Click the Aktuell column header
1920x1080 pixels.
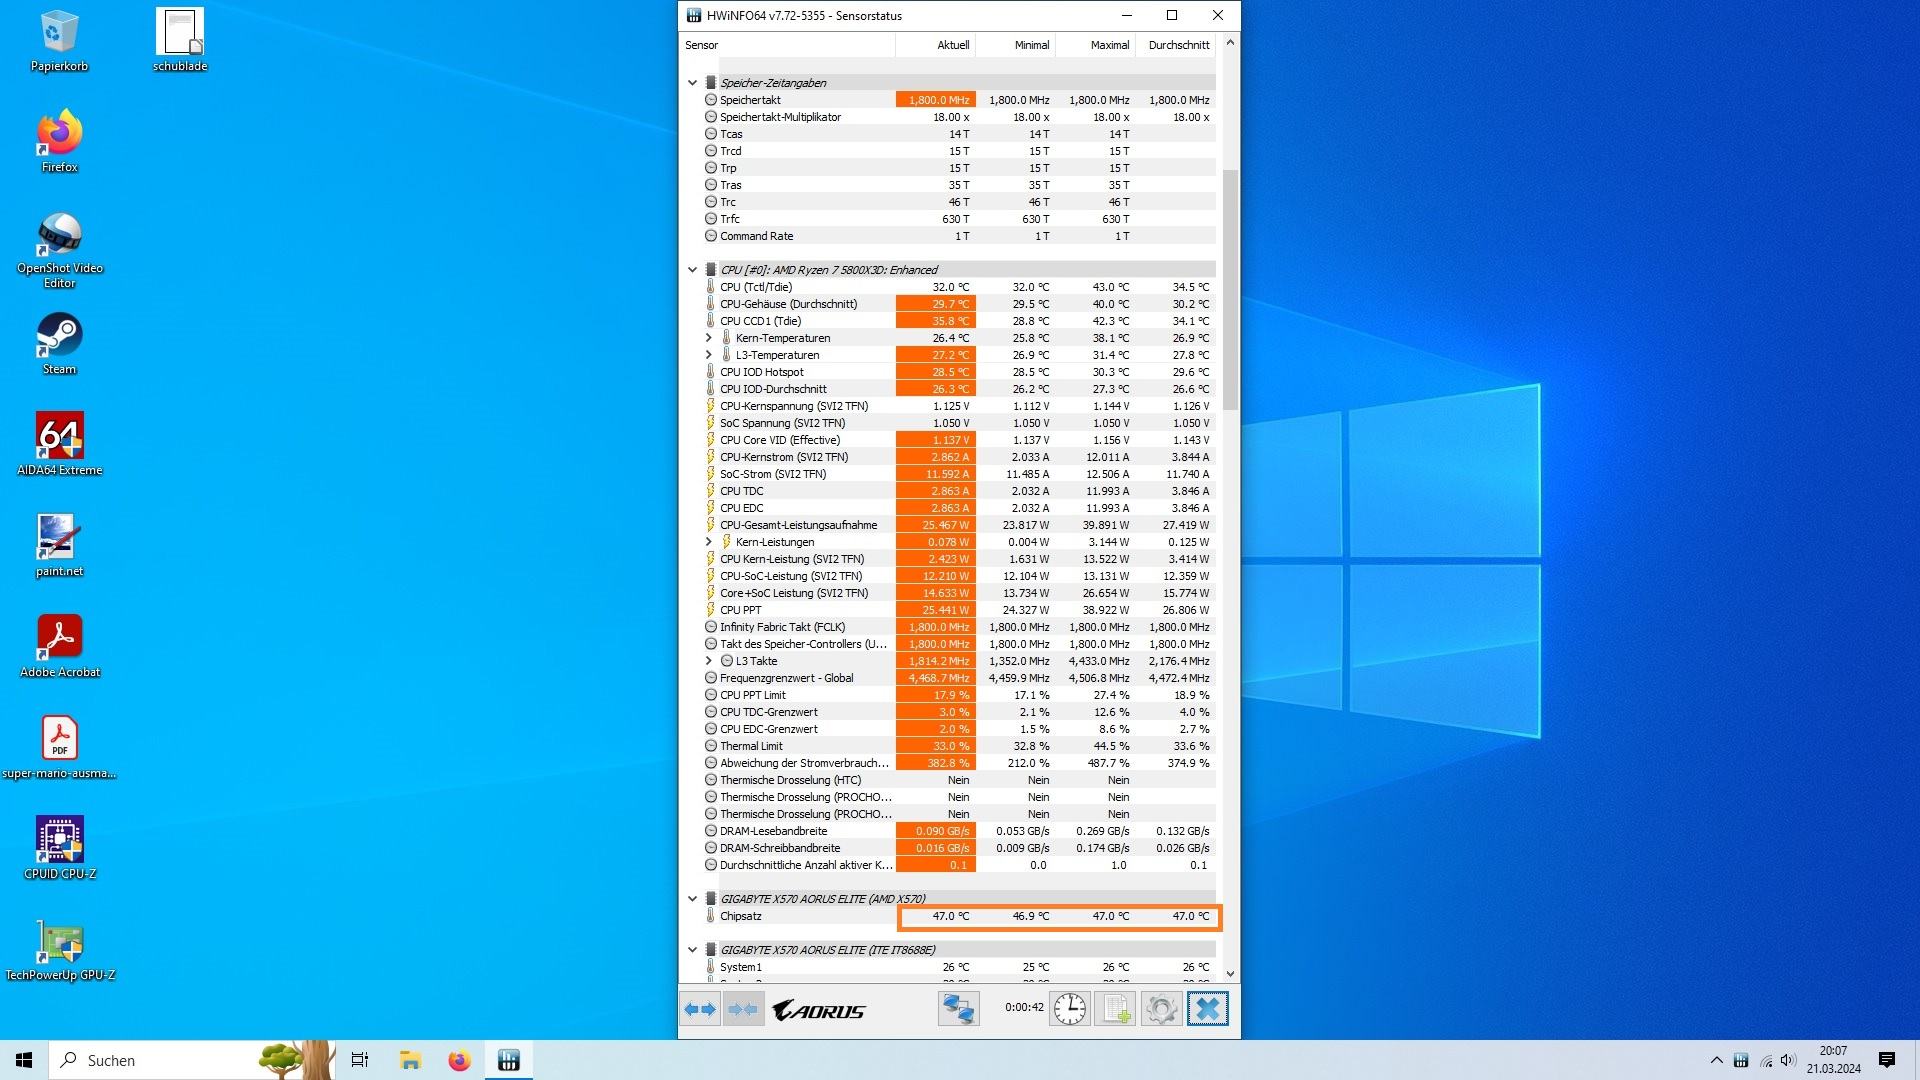(935, 45)
